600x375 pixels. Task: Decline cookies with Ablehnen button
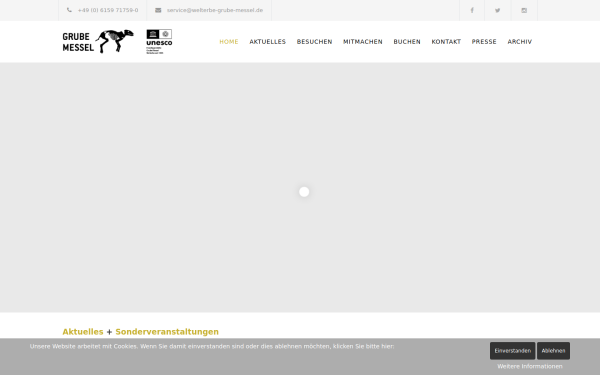click(x=553, y=351)
